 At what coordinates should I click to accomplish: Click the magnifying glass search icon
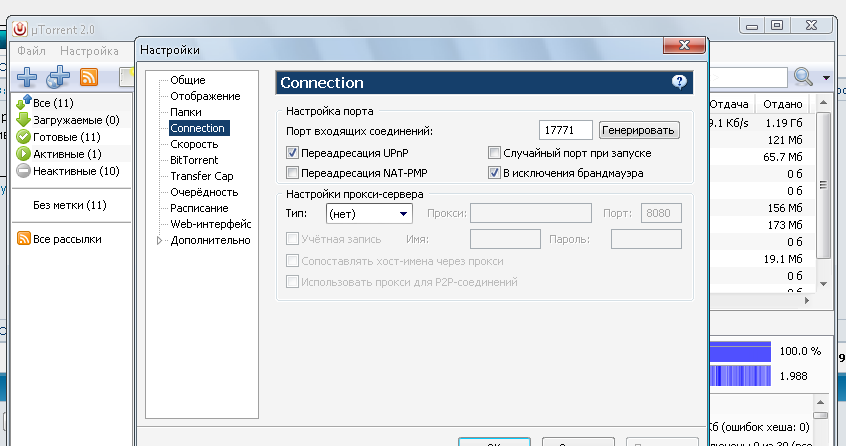pos(803,77)
